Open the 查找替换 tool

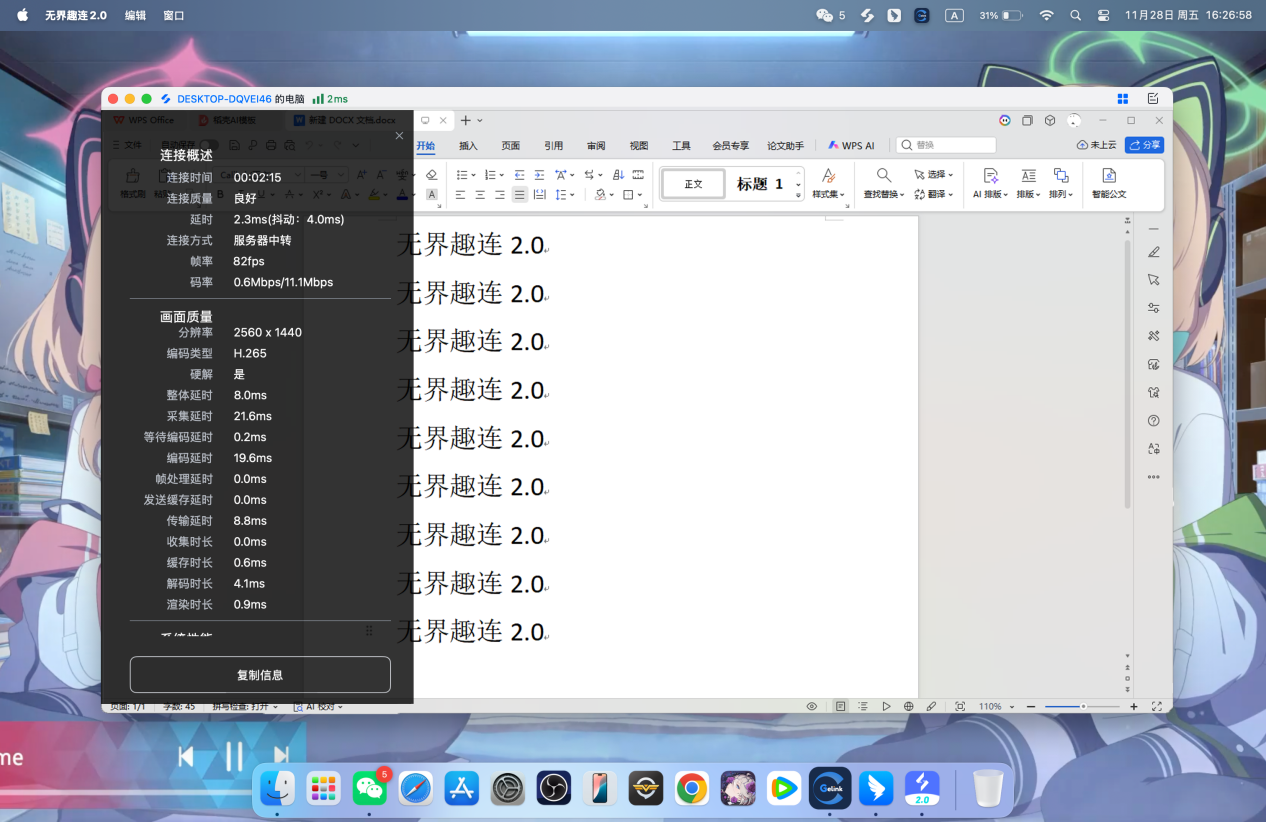[884, 183]
